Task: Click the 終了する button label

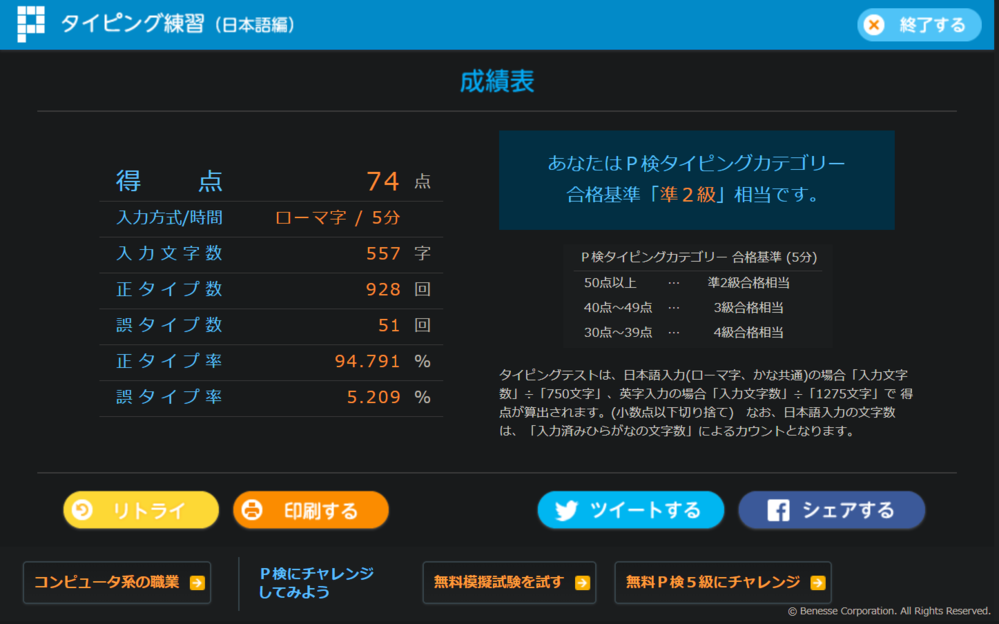Action: (x=932, y=25)
